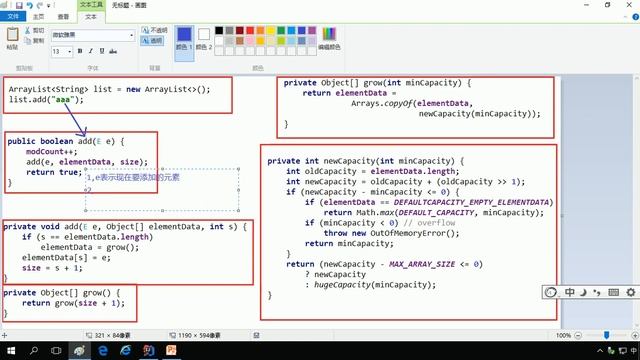The height and width of the screenshot is (360, 640).
Task: Click the 321 × 84 selection size readout
Action: (x=112, y=336)
